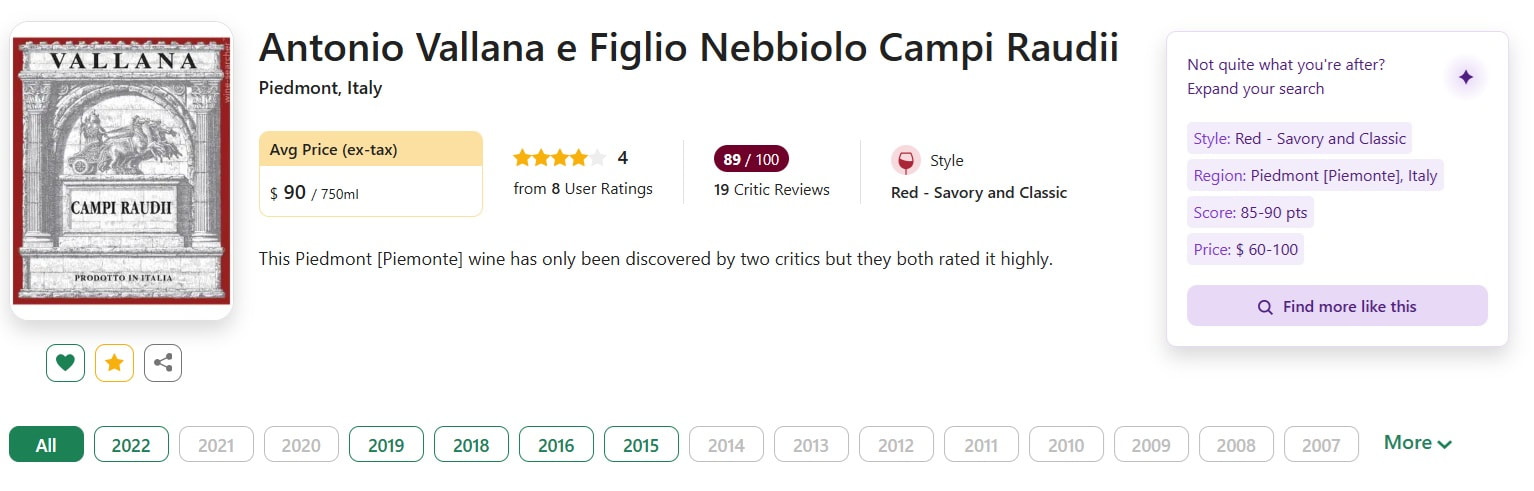Click the share icon below the label
This screenshot has height=491, width=1534.
pyautogui.click(x=163, y=363)
